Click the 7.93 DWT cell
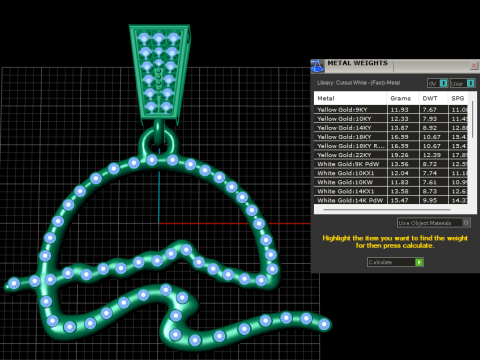Image resolution: width=480 pixels, height=360 pixels. [434, 119]
